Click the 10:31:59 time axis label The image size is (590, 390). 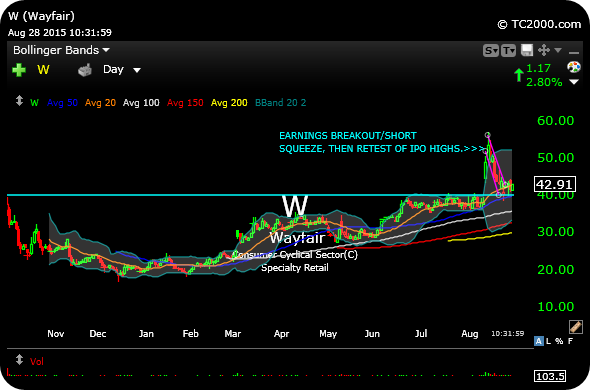pos(508,334)
